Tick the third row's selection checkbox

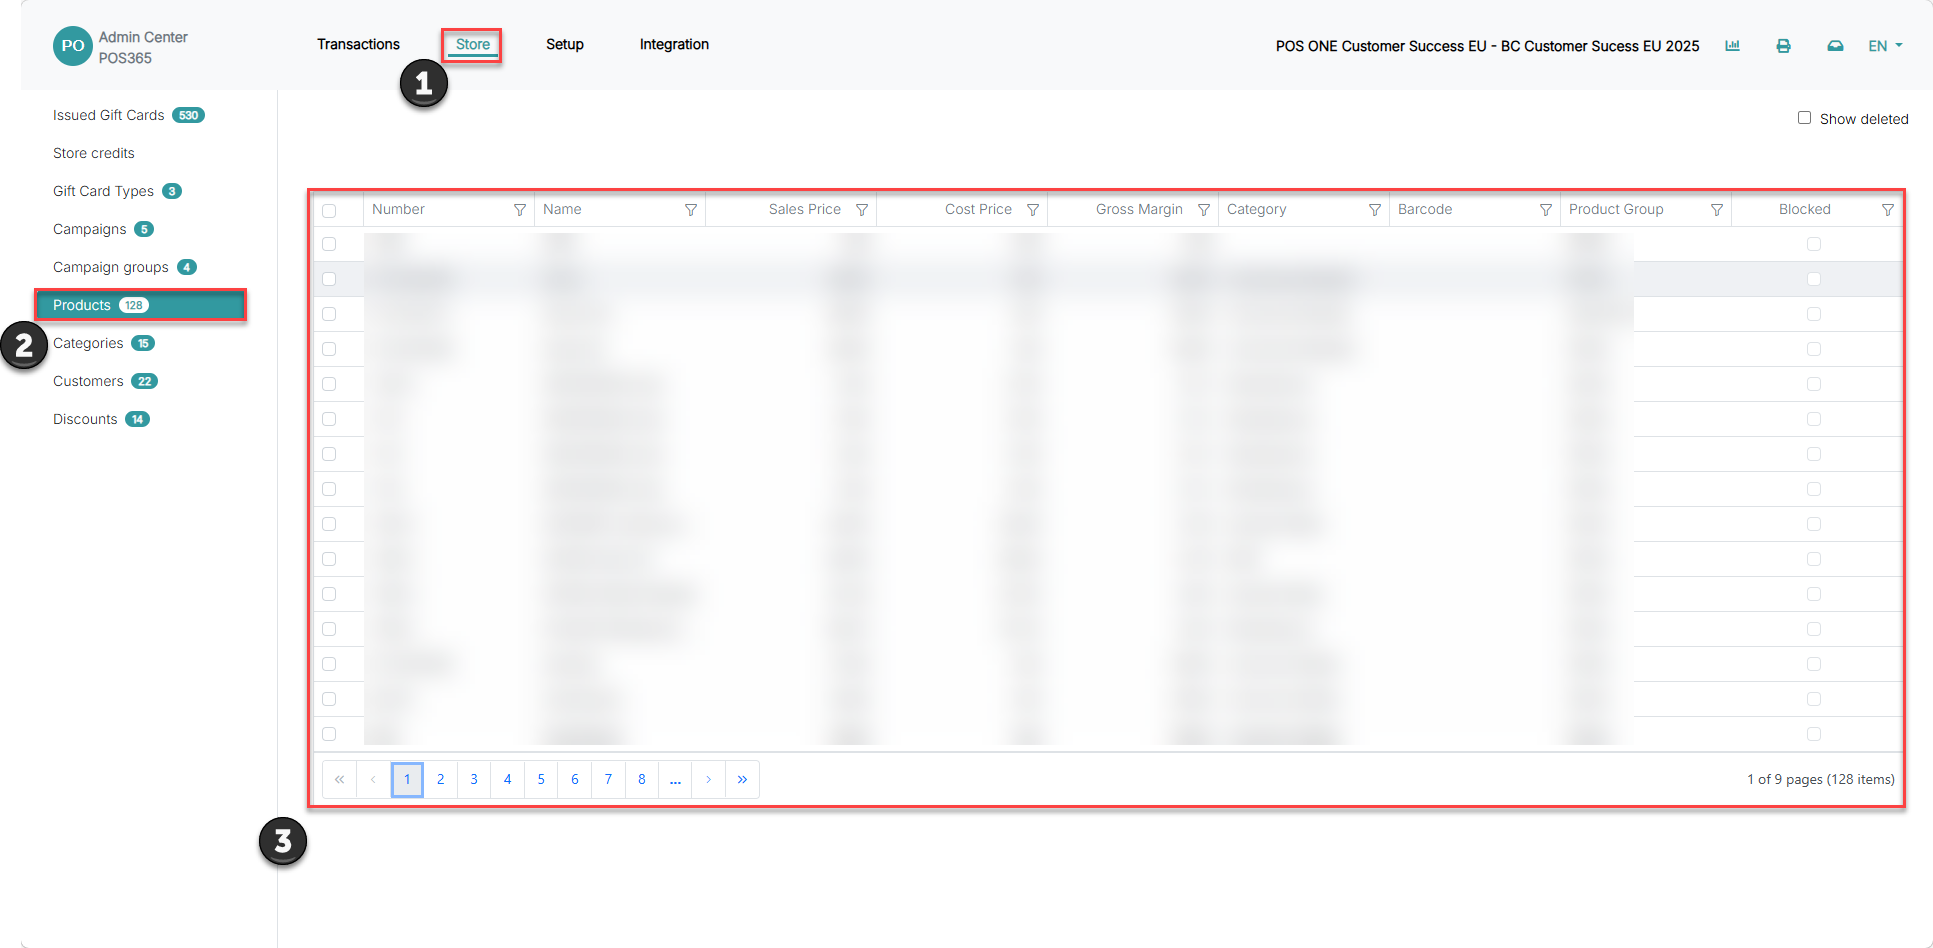329,314
